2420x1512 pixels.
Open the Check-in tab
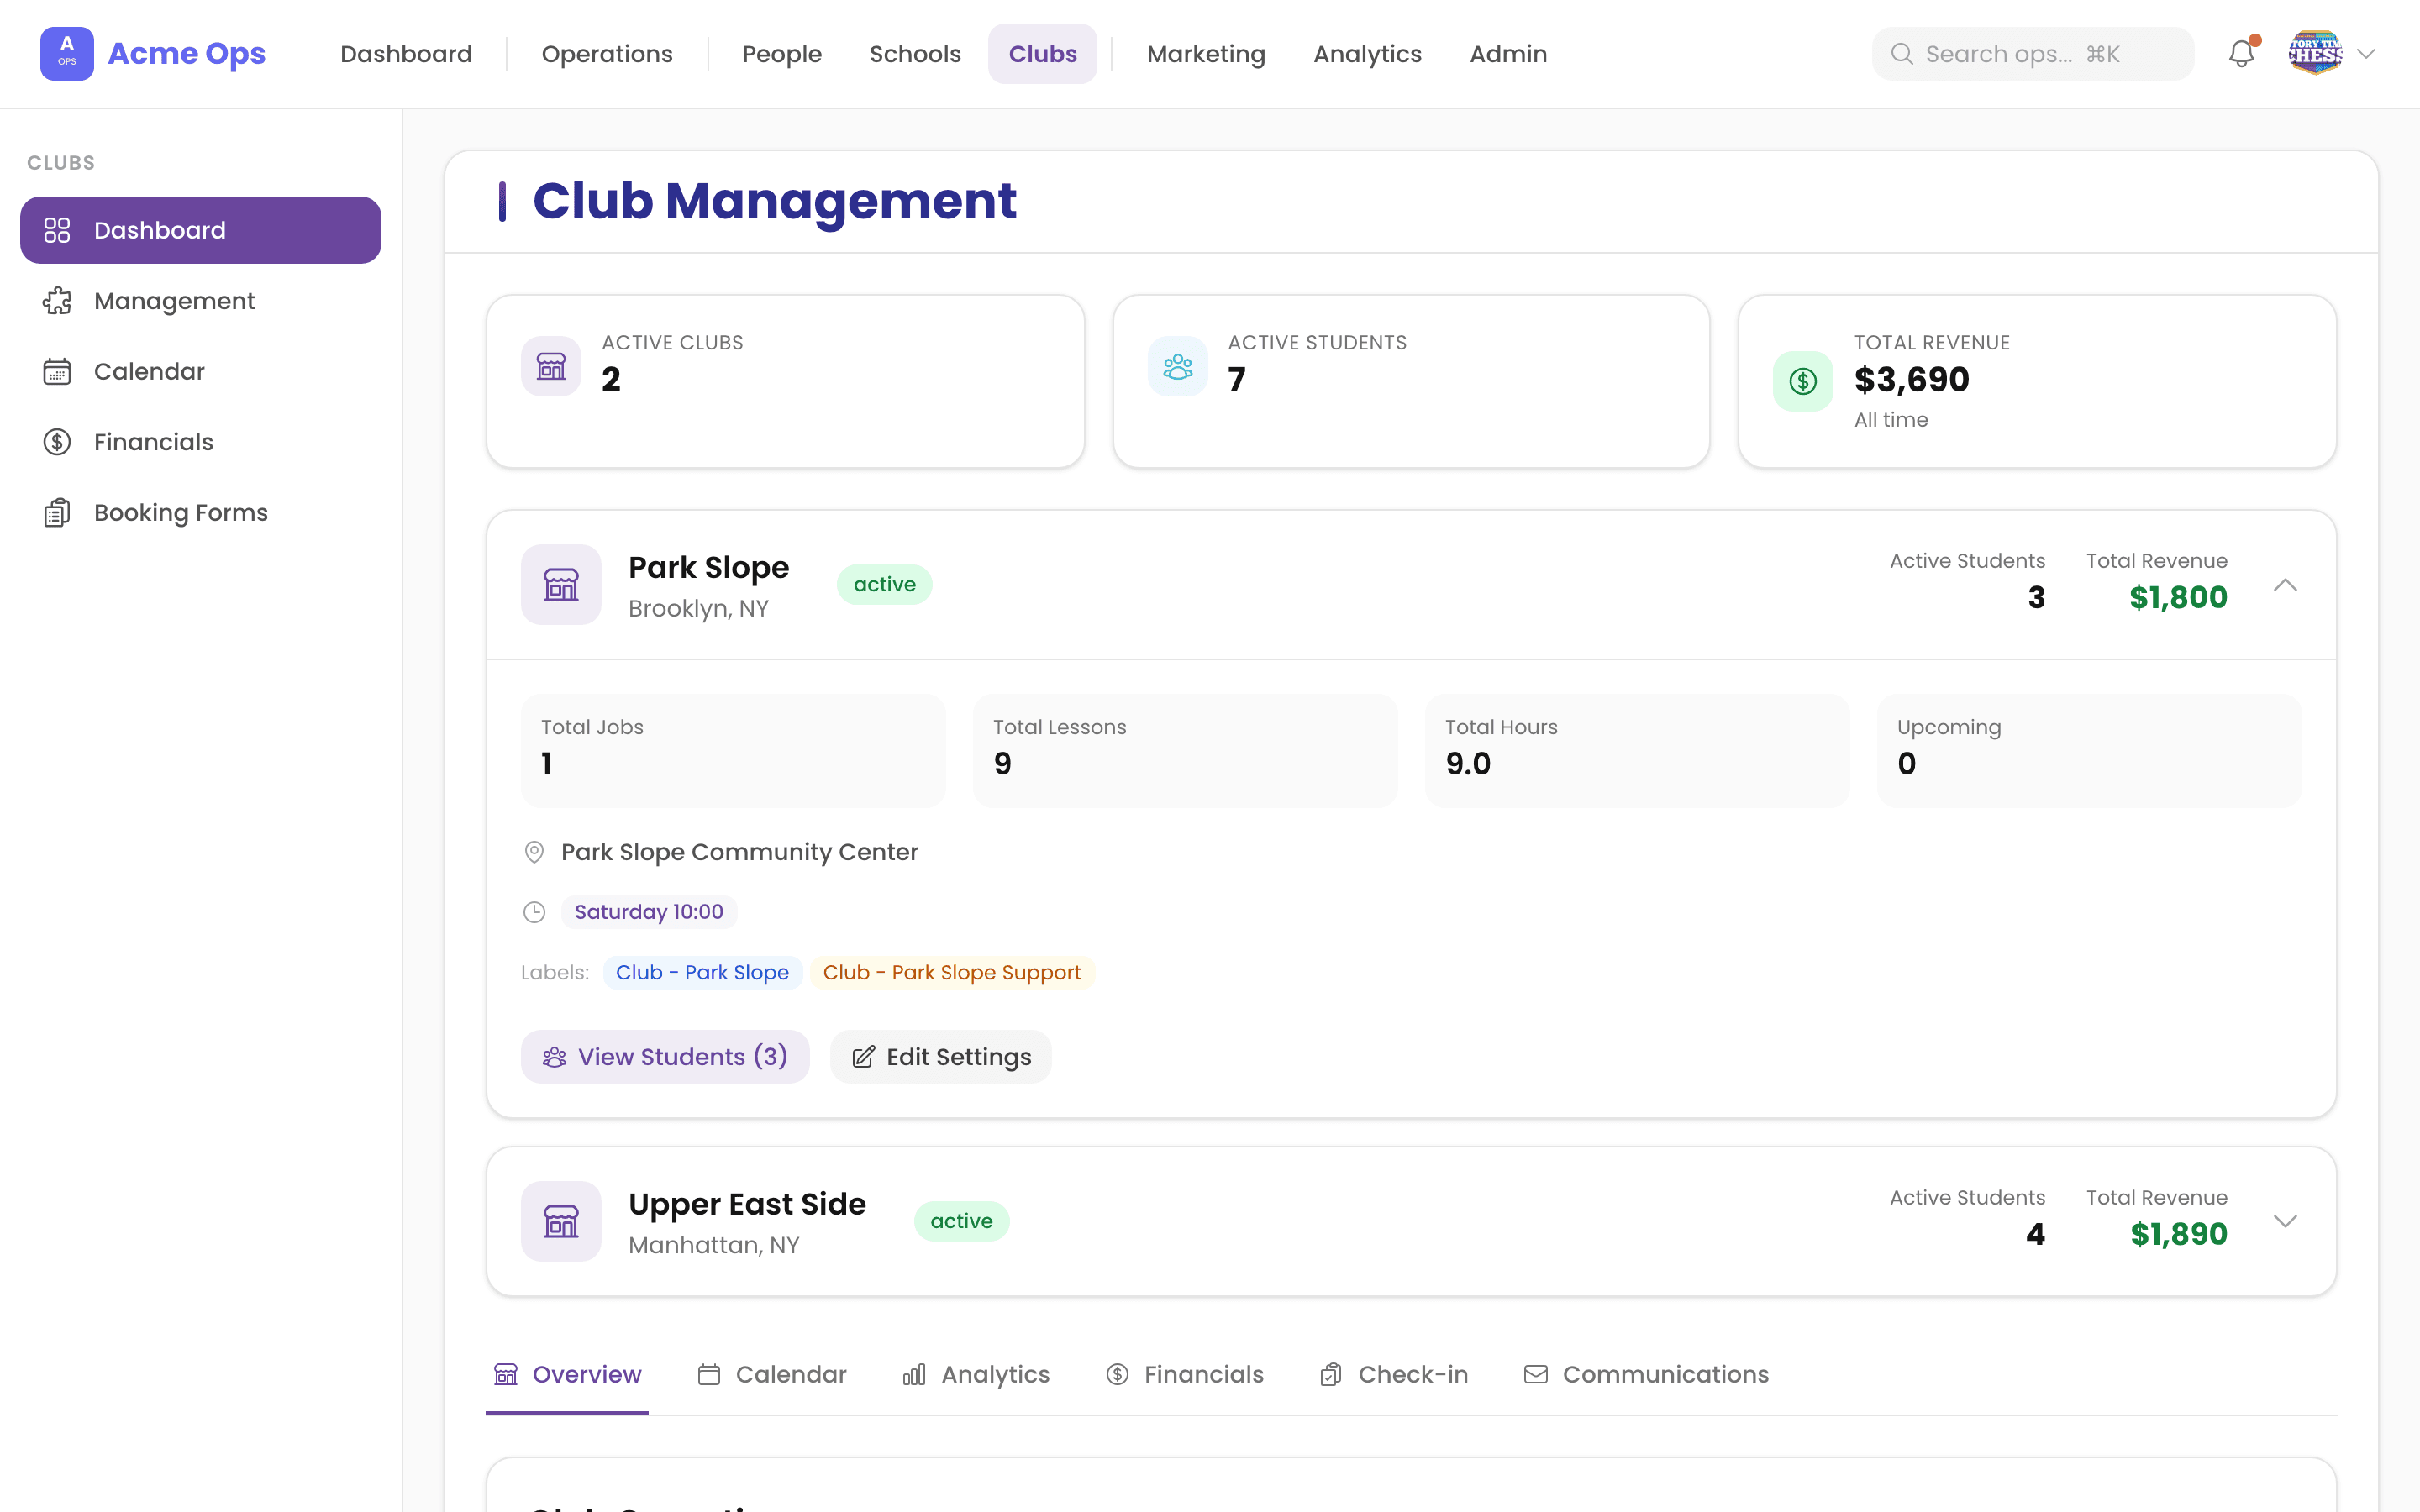(x=1394, y=1375)
